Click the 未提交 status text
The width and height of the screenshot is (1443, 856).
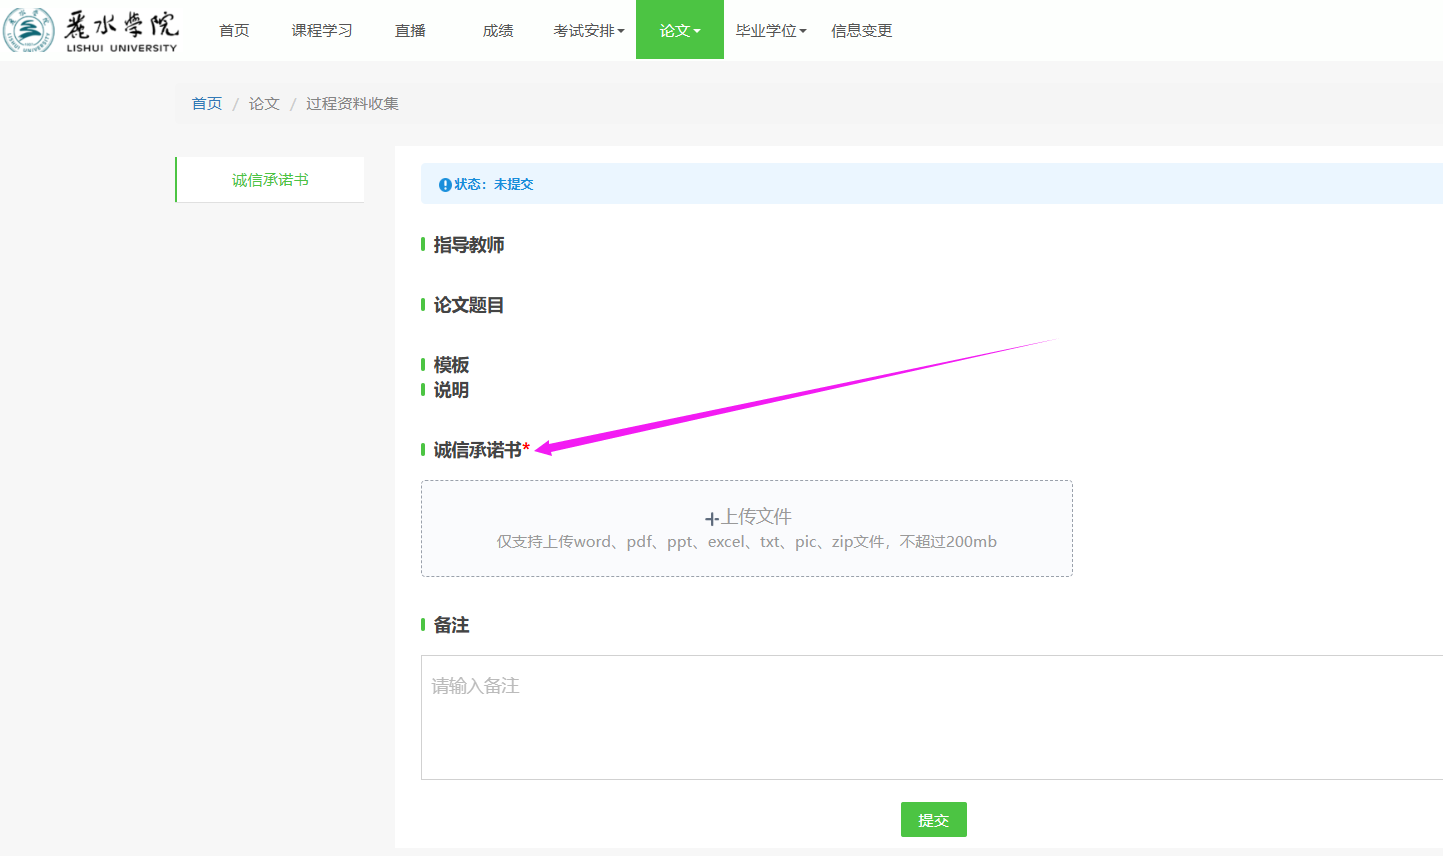[x=513, y=185]
